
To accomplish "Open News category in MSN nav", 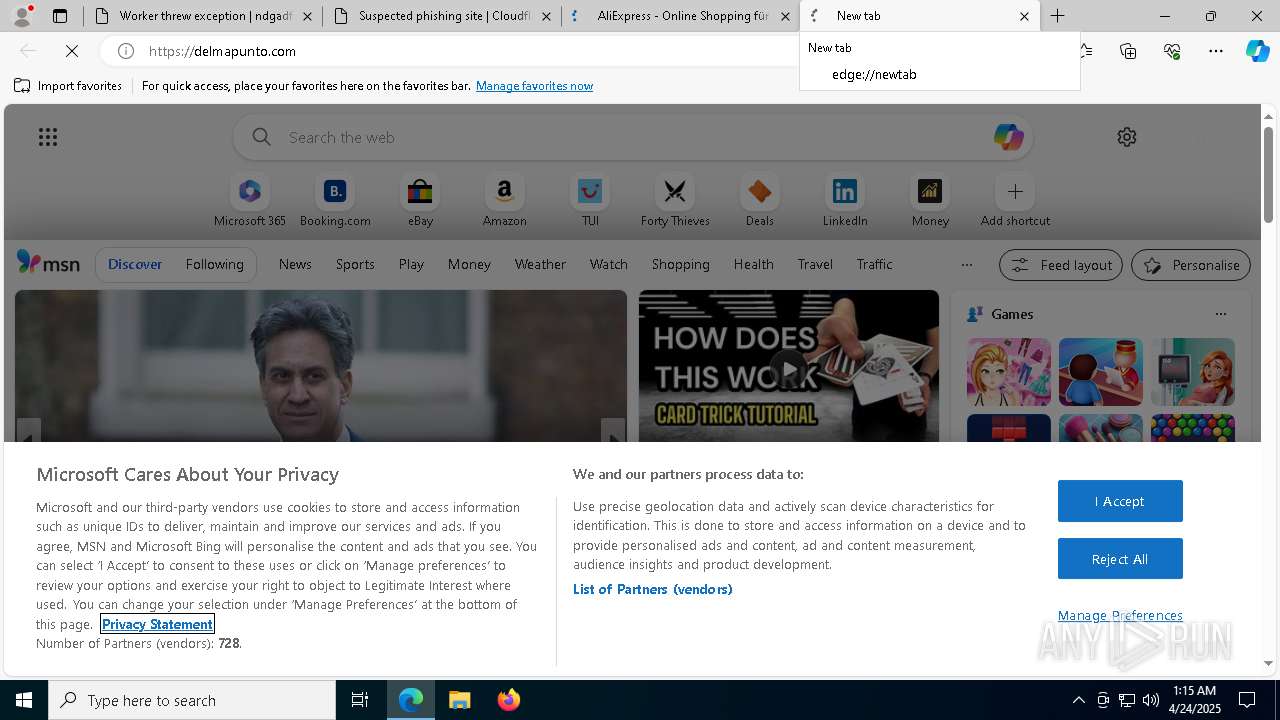I will coord(295,264).
